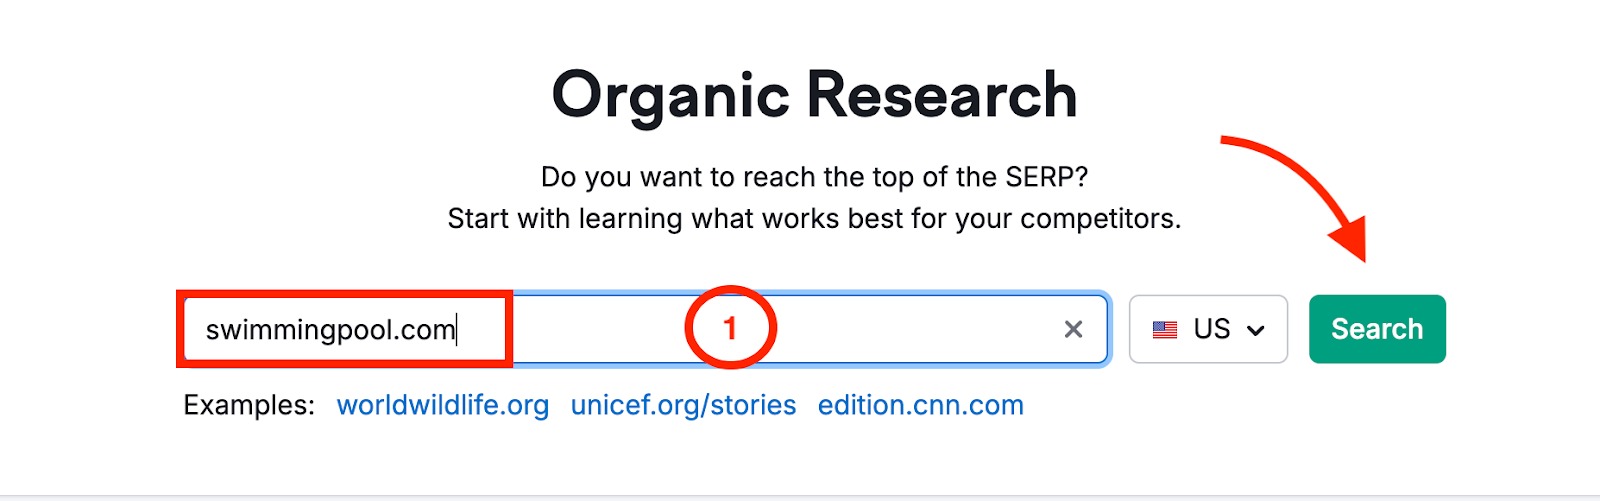This screenshot has width=1600, height=501.
Task: Click the 'Do you want to reach' subtitle
Action: (814, 177)
